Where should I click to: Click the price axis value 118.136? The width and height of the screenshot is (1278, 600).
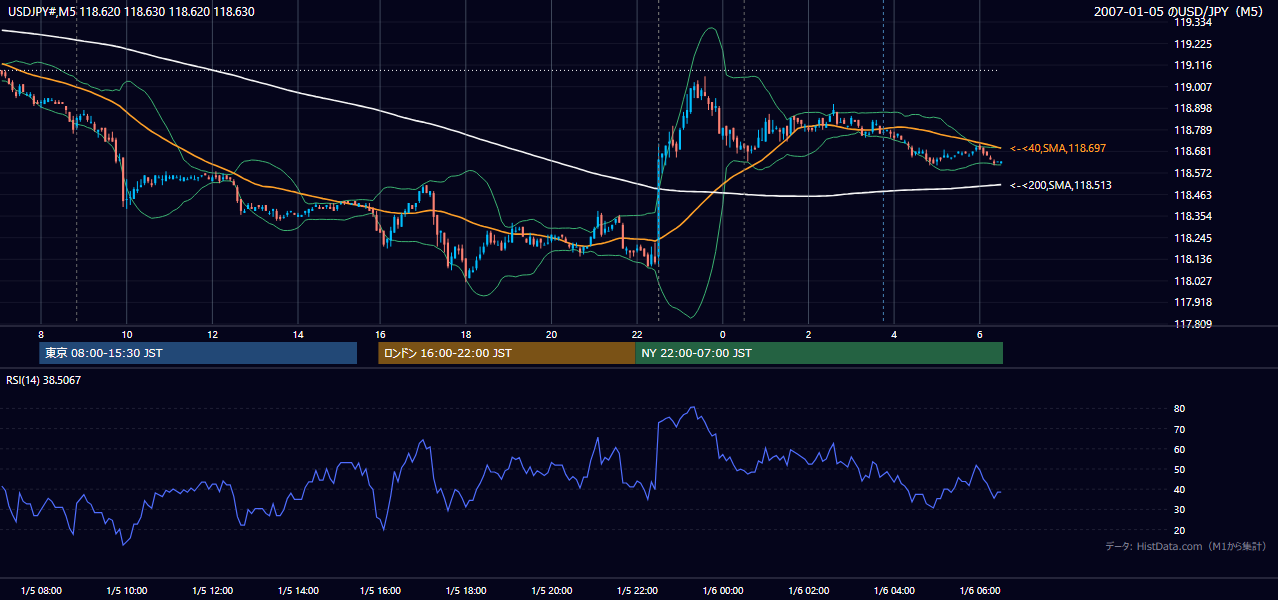[x=1193, y=260]
